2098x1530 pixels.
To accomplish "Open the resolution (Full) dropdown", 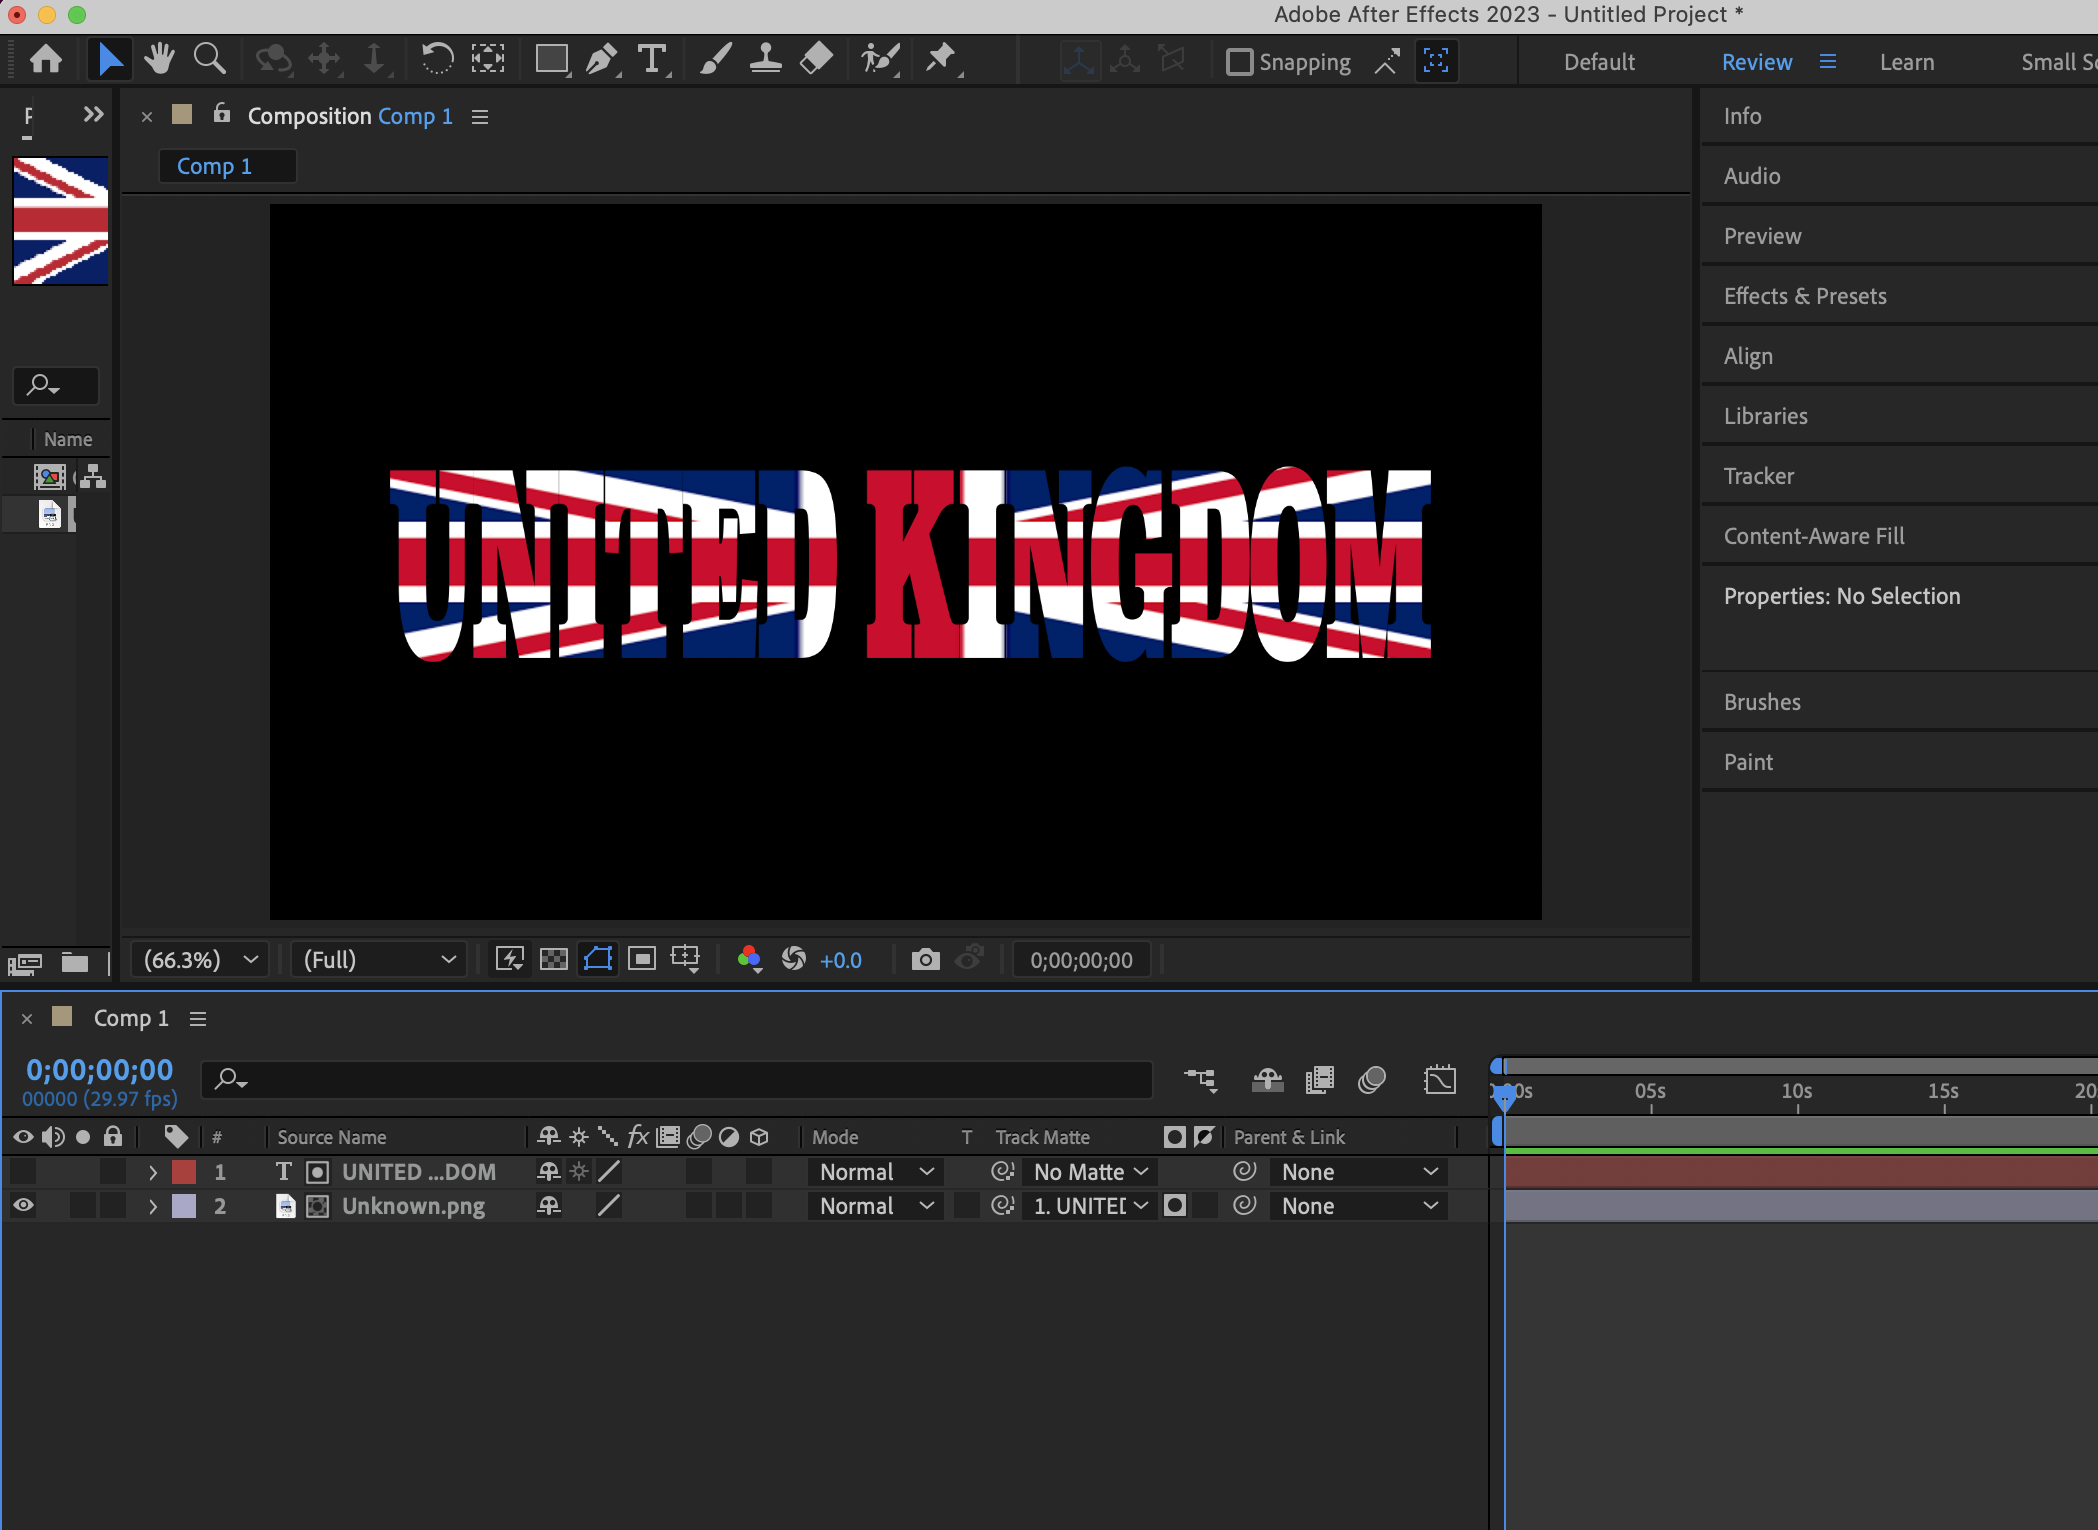I will point(379,960).
